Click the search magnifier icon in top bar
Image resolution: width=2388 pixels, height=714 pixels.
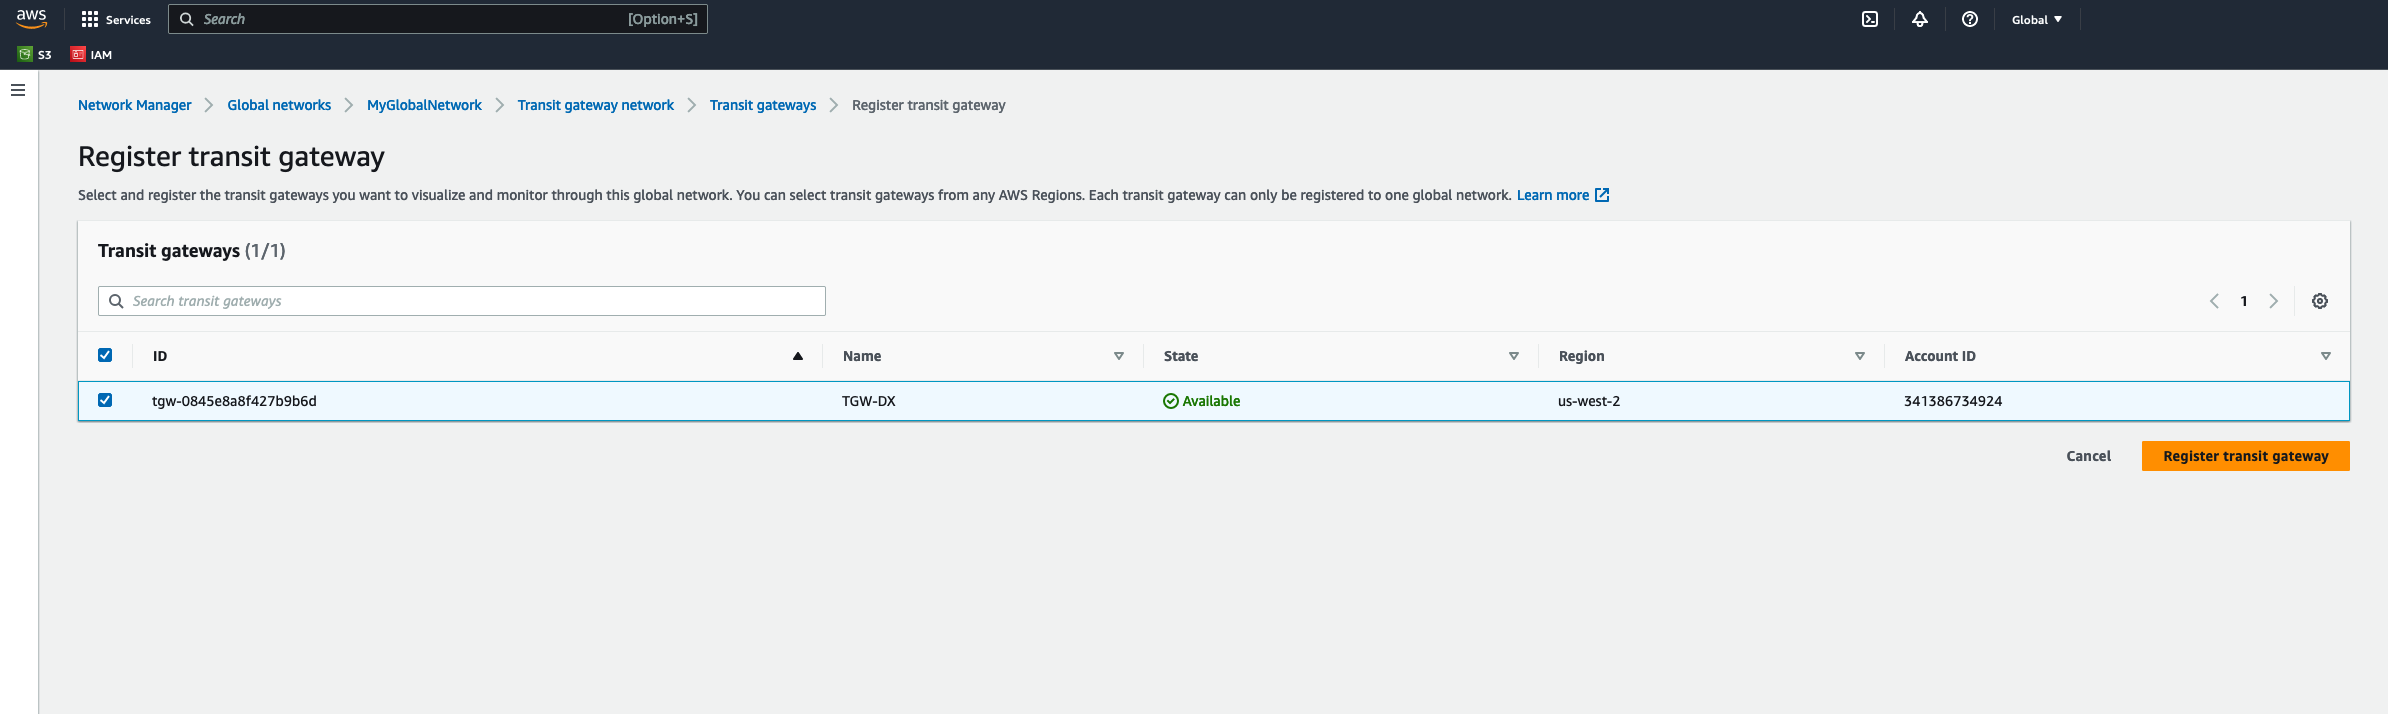click(186, 19)
